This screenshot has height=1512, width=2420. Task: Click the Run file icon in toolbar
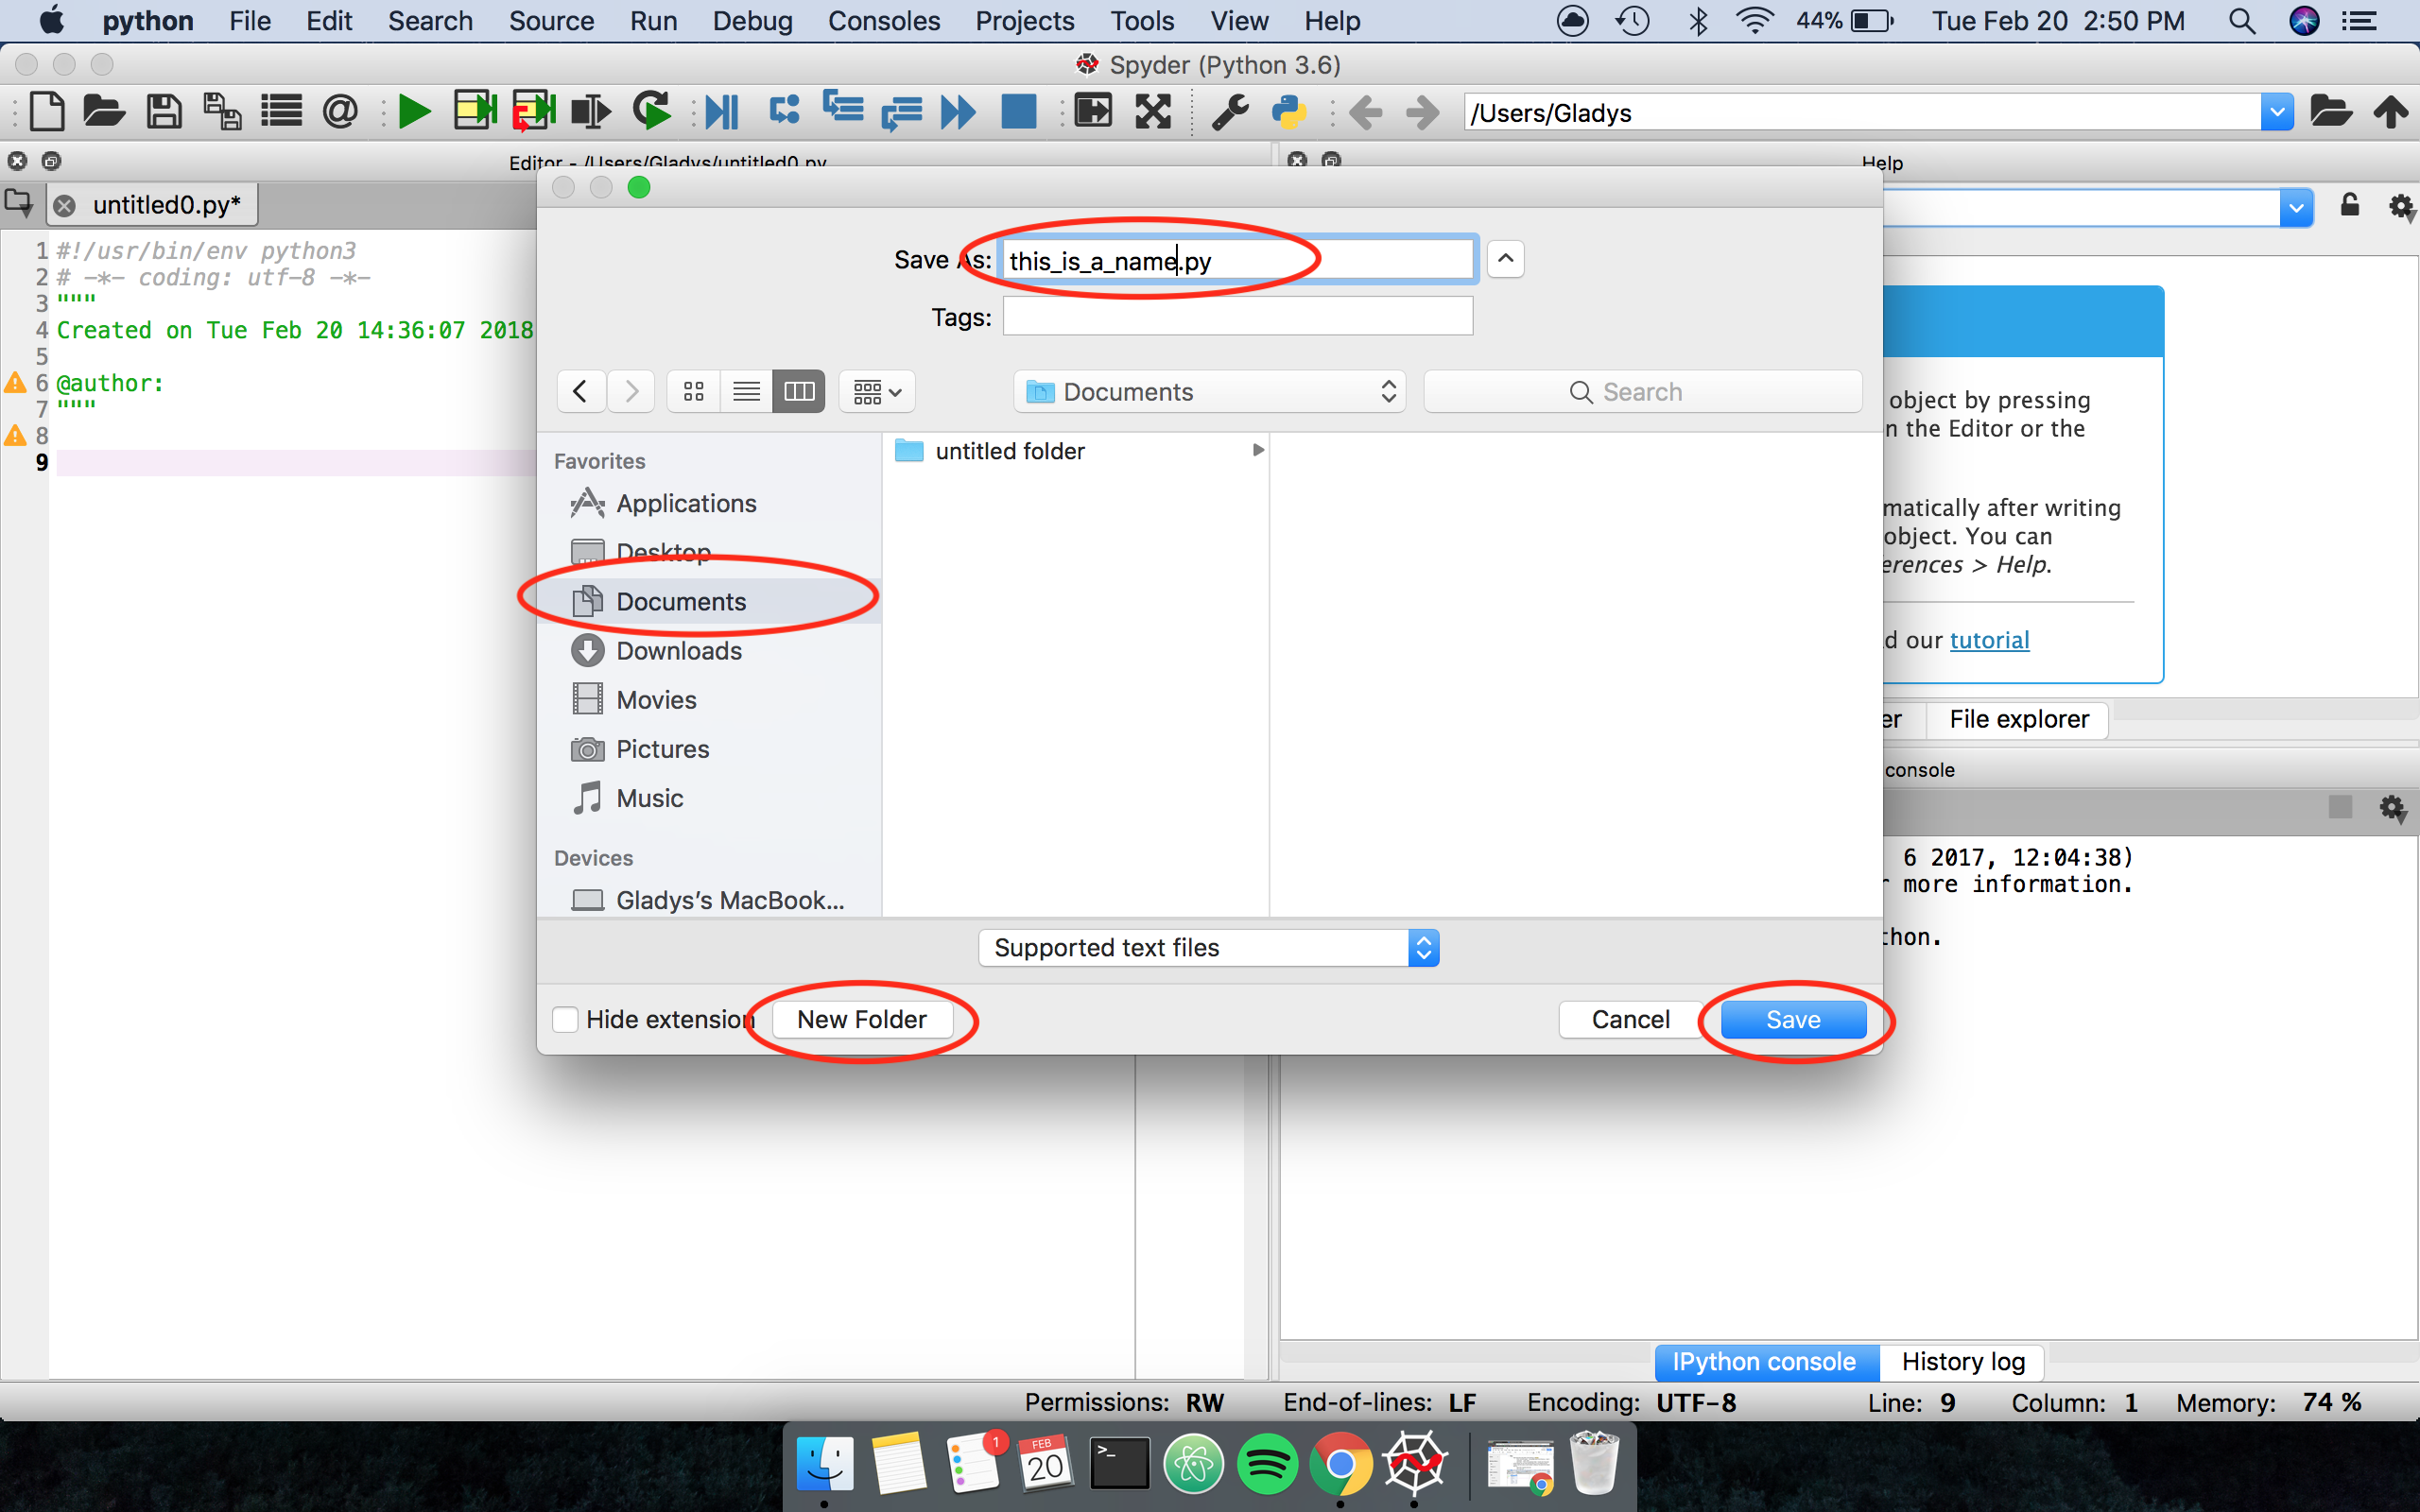tap(411, 112)
